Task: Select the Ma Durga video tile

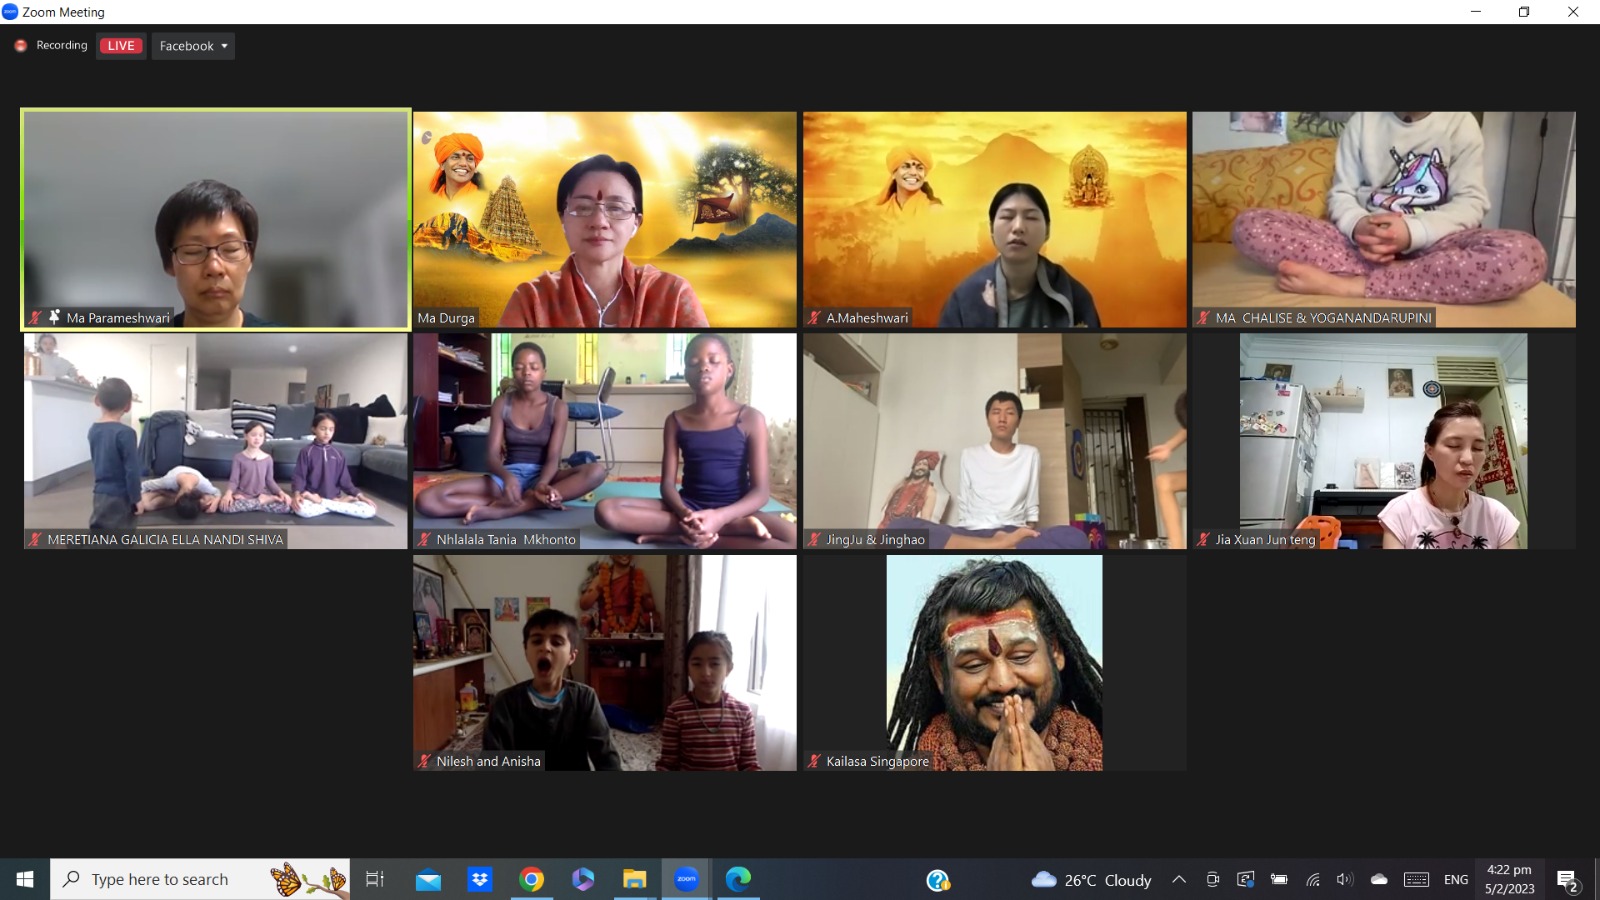Action: (604, 219)
